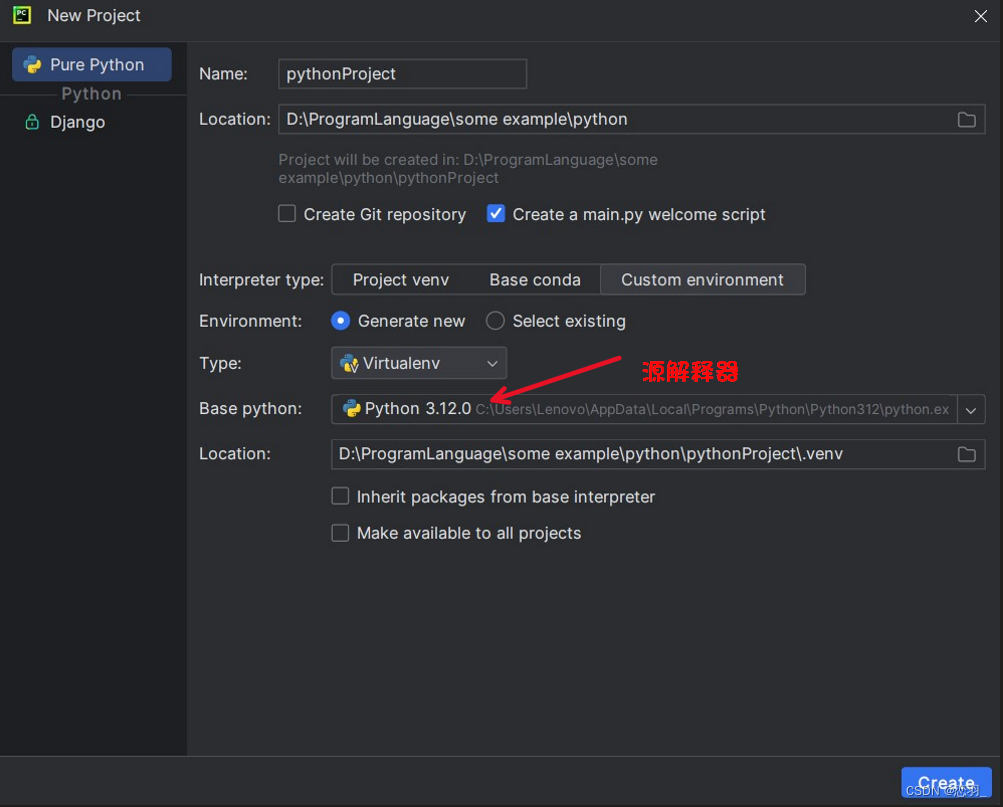The image size is (1003, 807).
Task: Choose the Select existing radio button
Action: coord(495,320)
